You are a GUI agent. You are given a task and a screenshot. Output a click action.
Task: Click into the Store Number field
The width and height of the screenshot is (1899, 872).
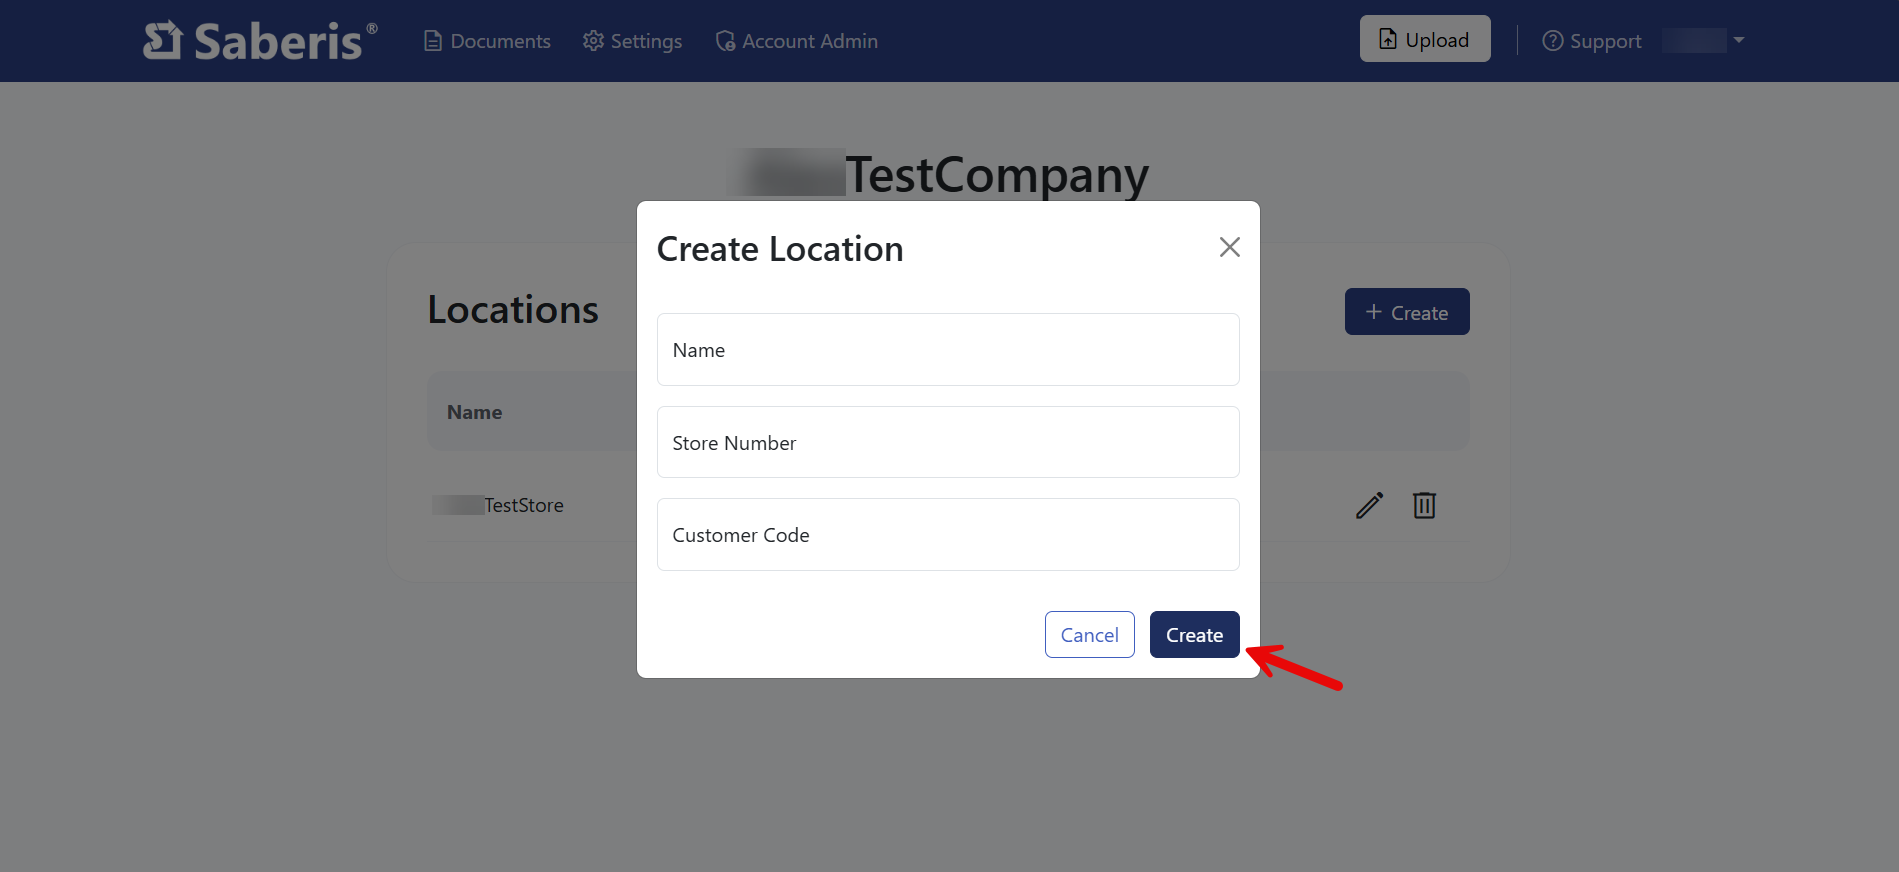coord(947,442)
